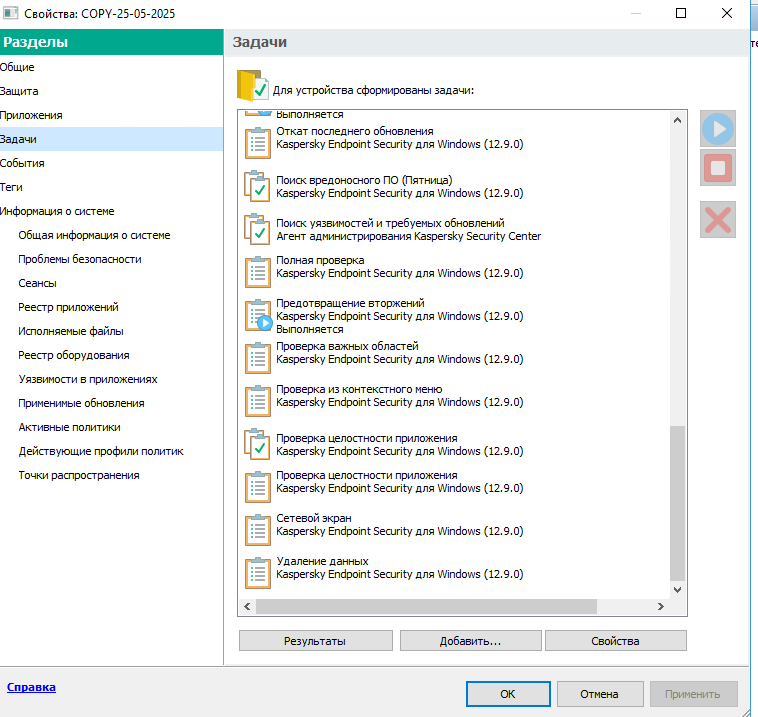Select Поиск вредоносного ПО (Пятница) text

click(364, 180)
